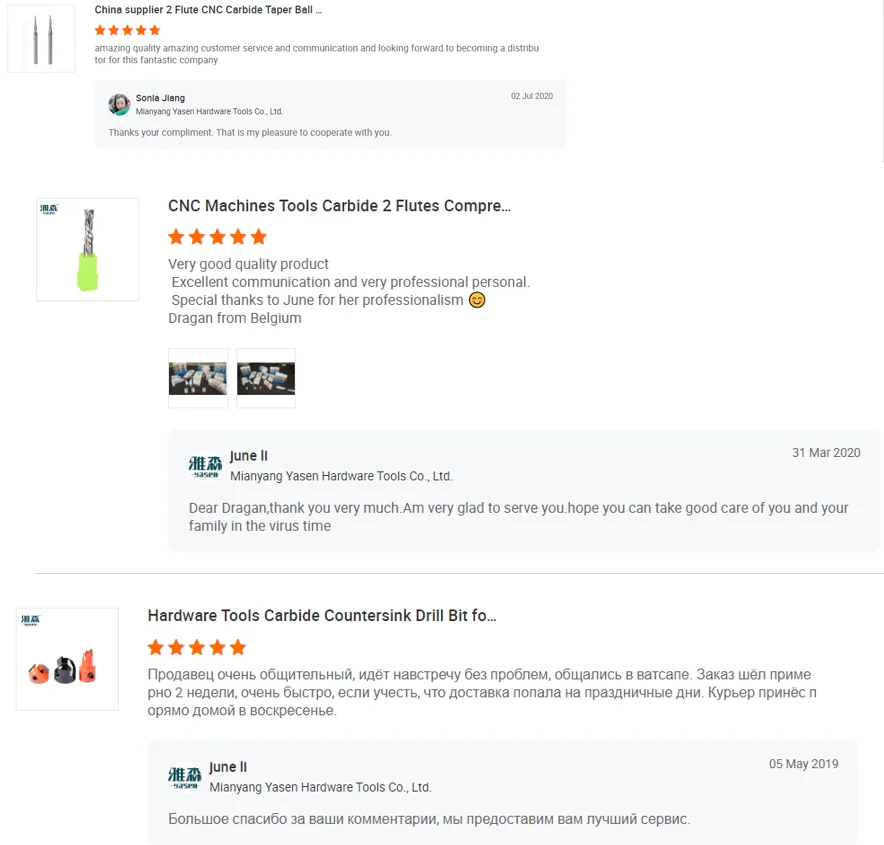Click the June li name on the 31 Mar 2020 reply
This screenshot has width=884, height=845.
[x=249, y=456]
